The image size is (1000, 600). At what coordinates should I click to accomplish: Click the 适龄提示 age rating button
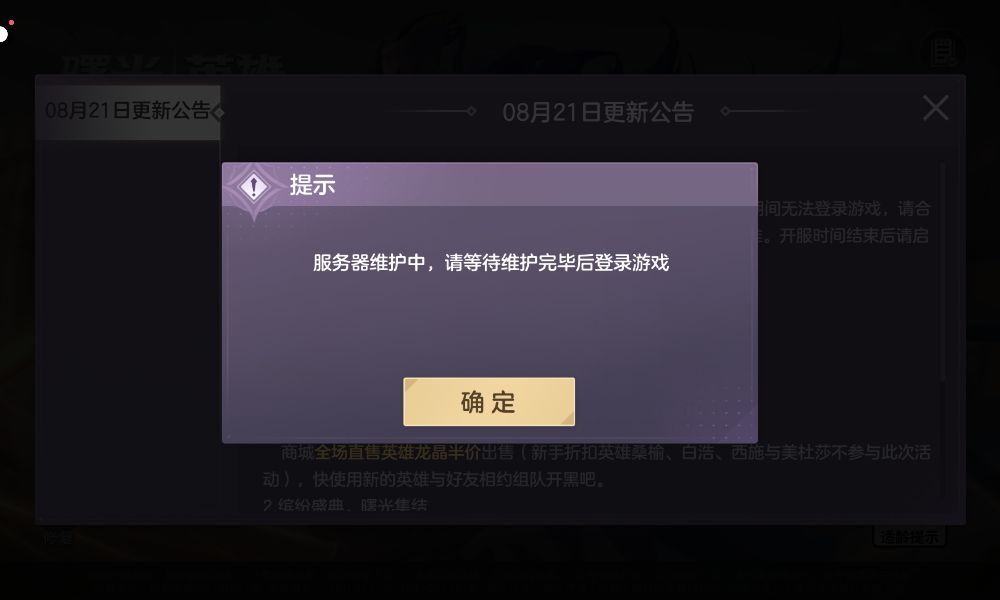(909, 537)
